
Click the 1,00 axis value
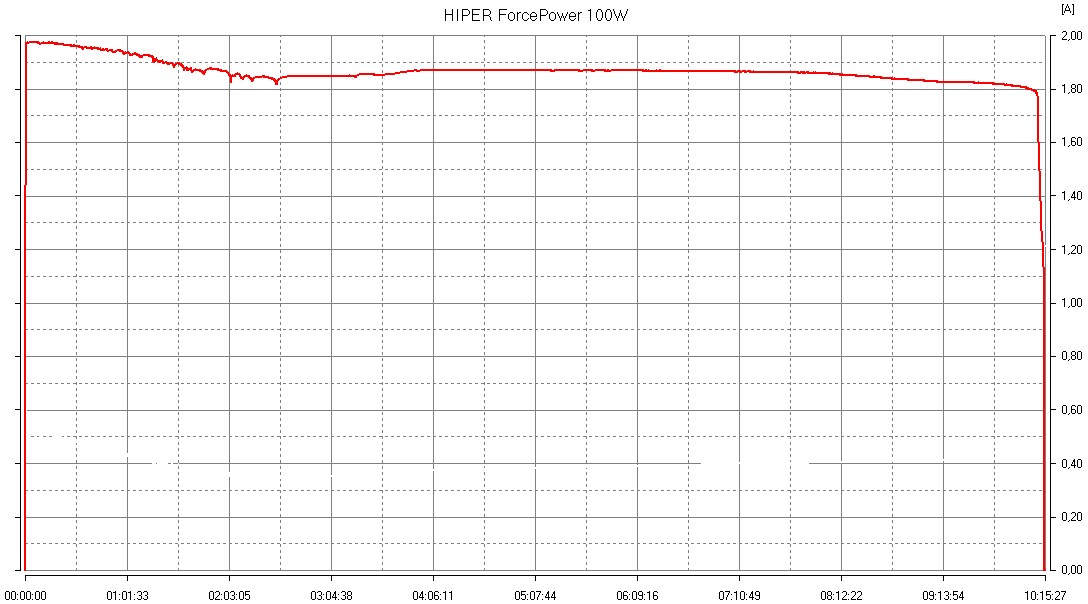[x=1071, y=303]
